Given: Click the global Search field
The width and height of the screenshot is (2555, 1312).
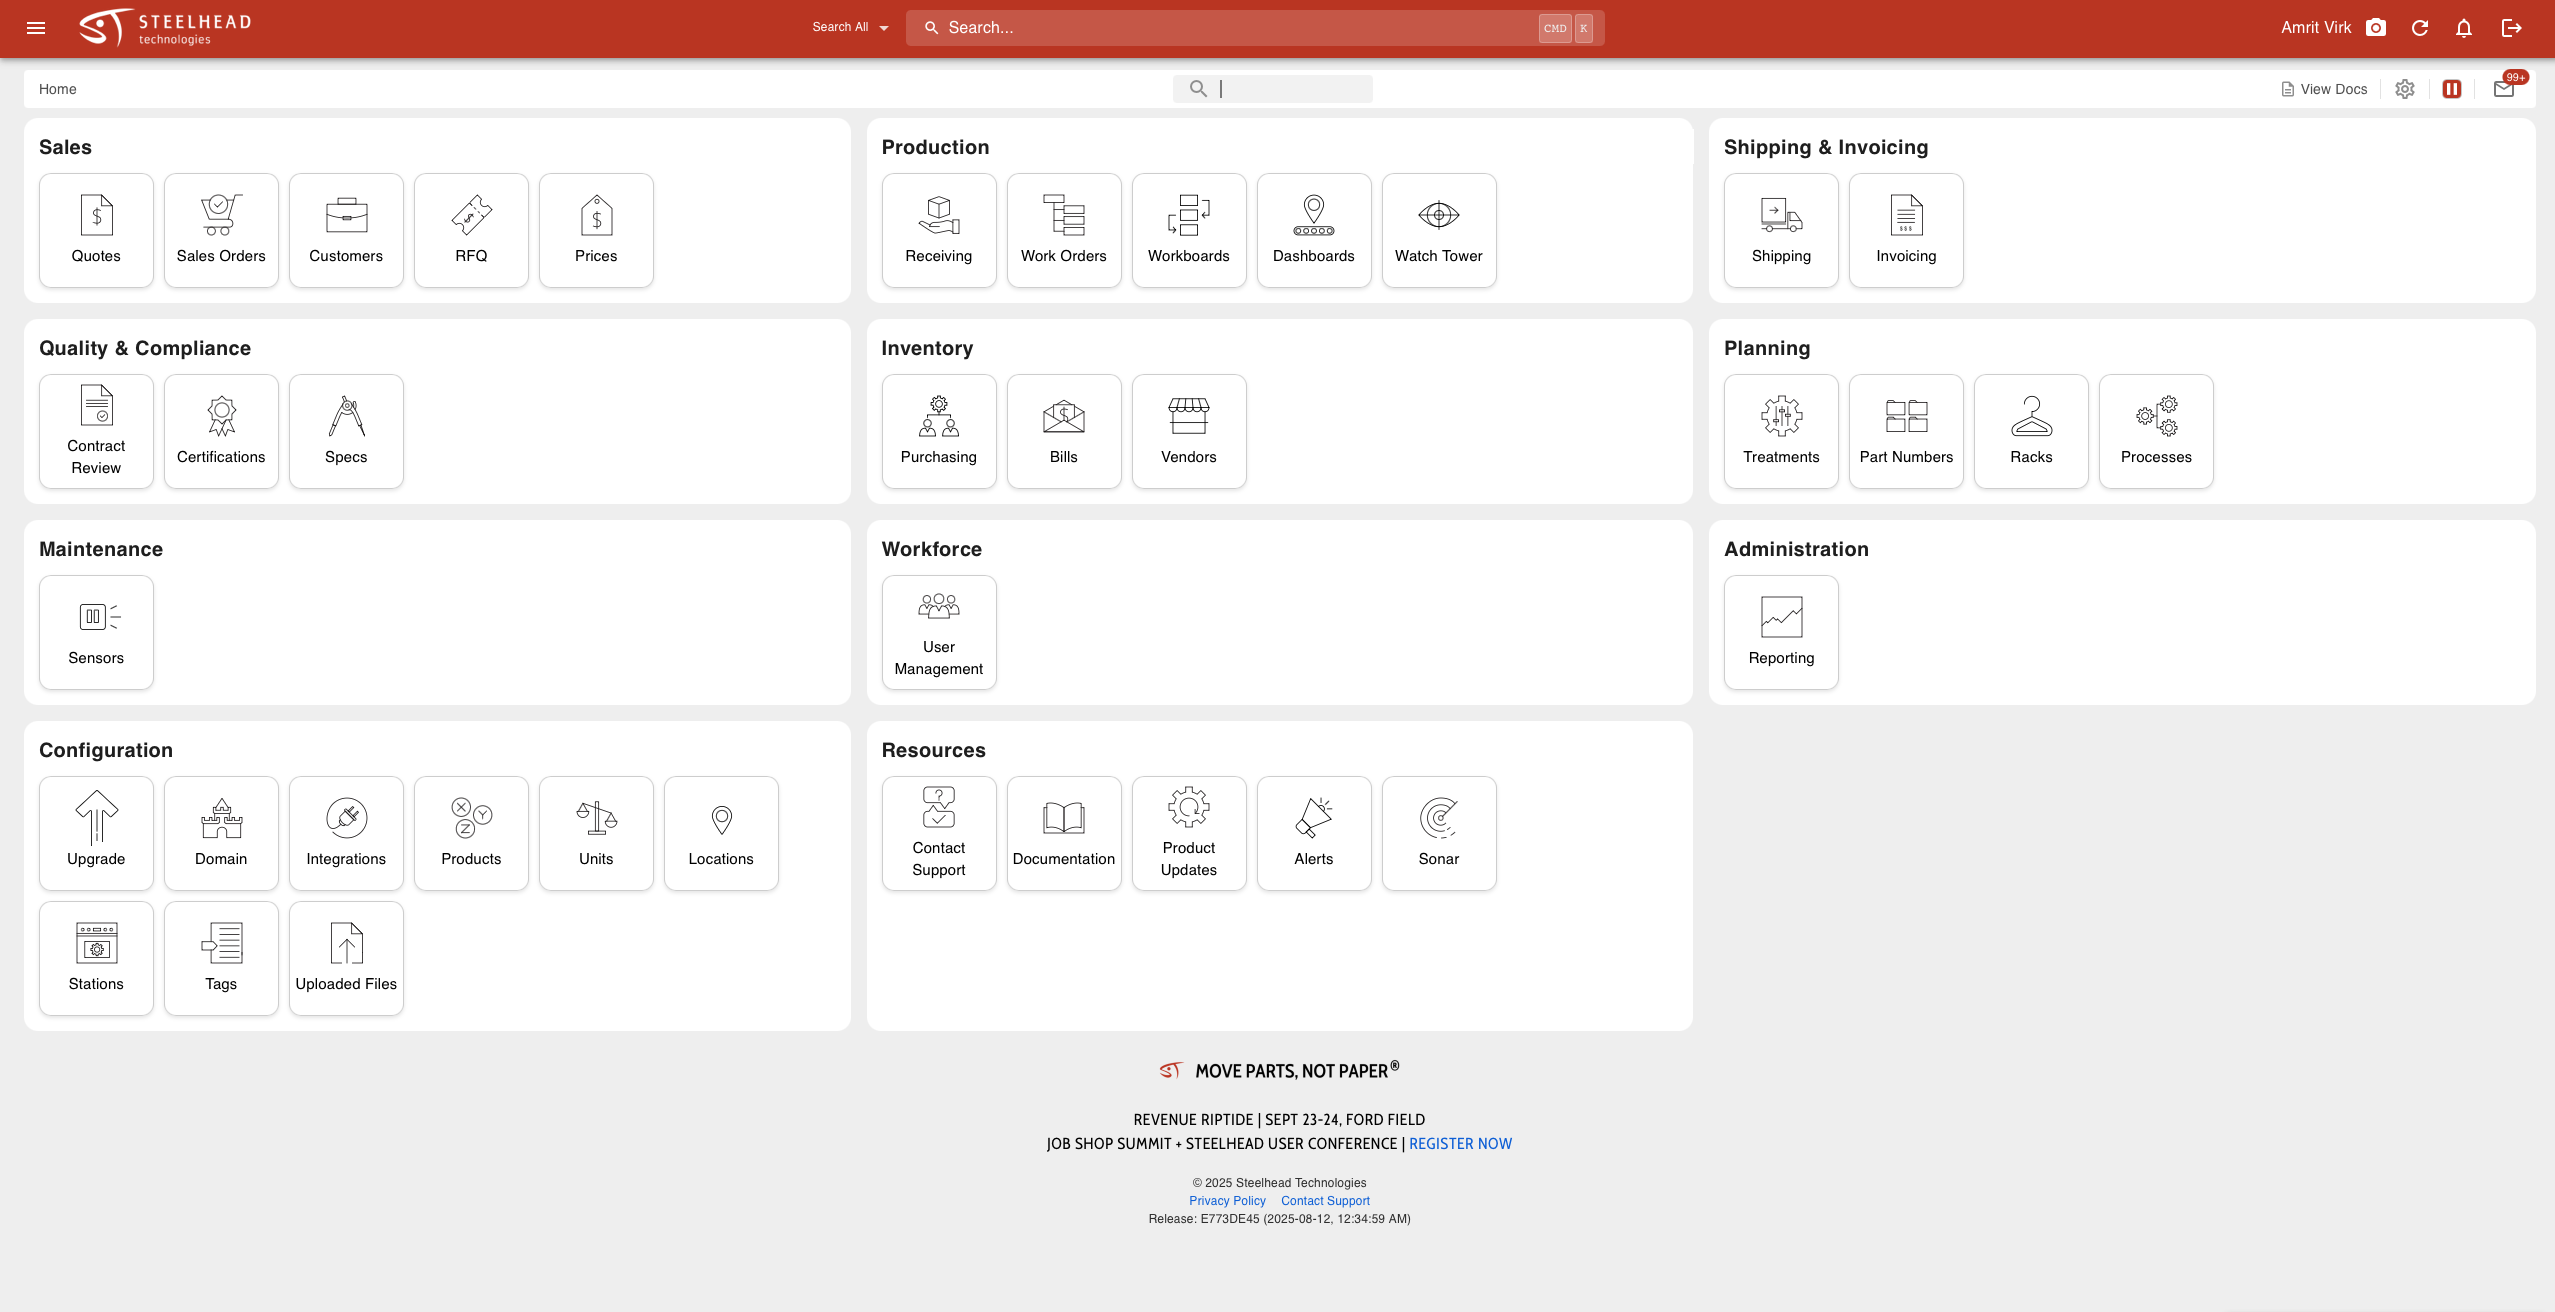Looking at the screenshot, I should pos(1255,28).
